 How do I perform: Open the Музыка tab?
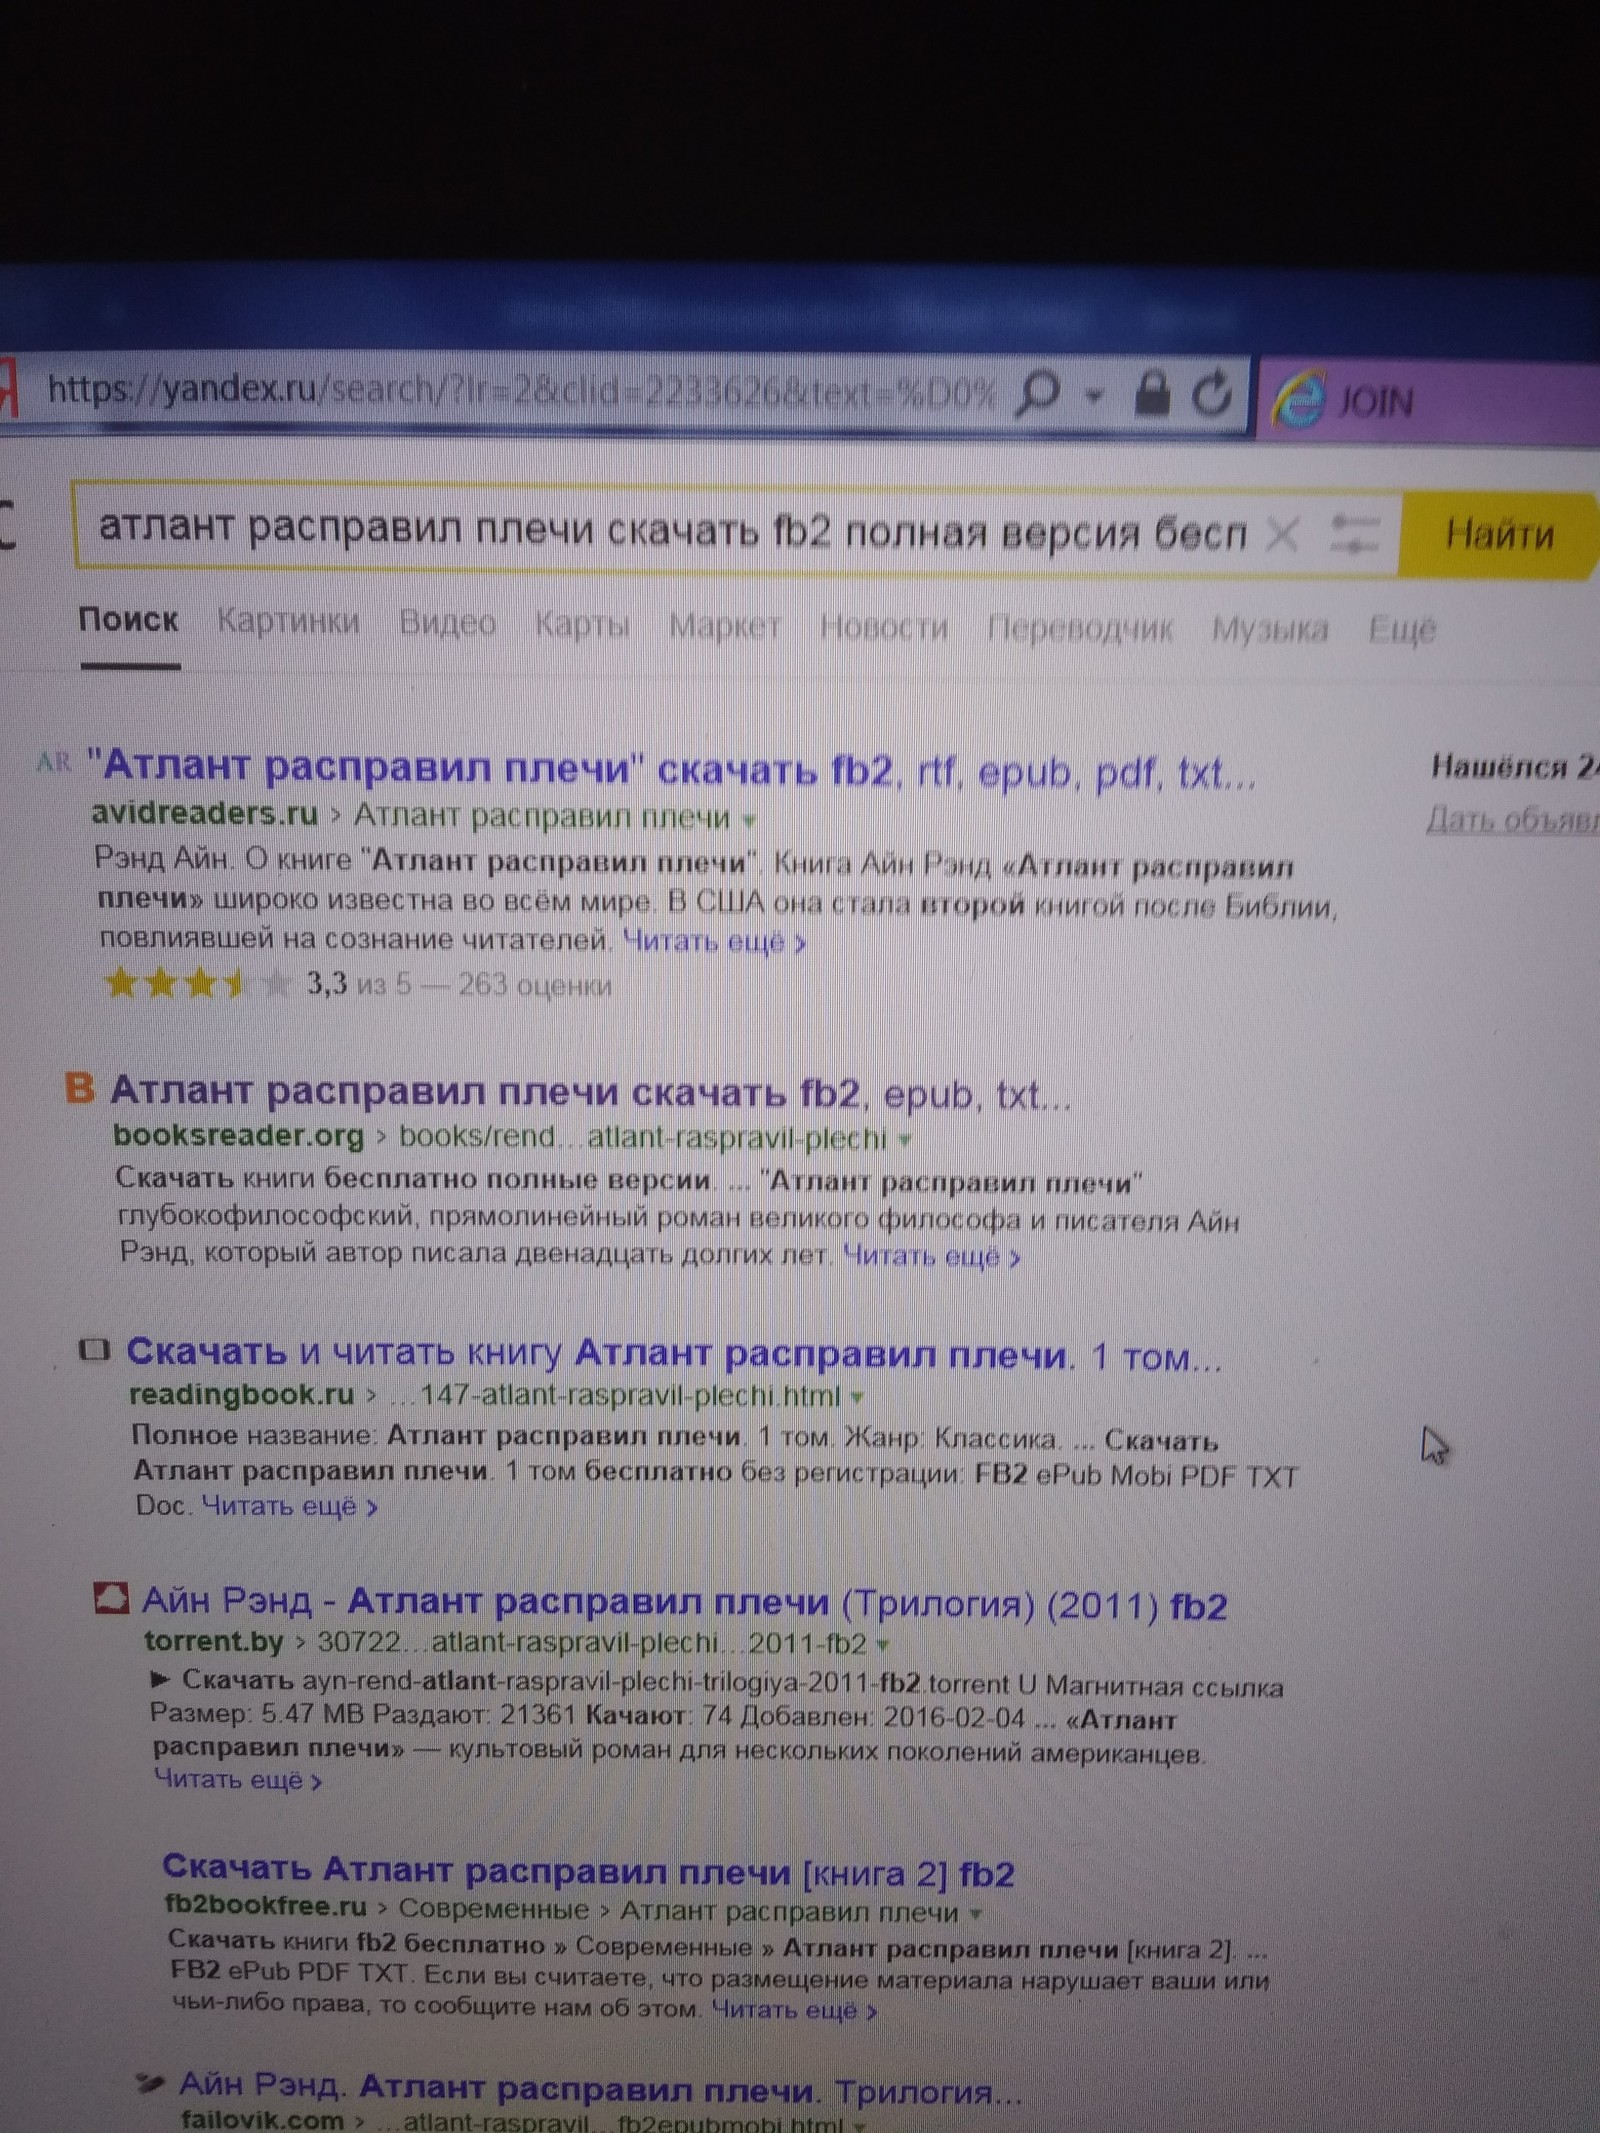[x=1270, y=630]
